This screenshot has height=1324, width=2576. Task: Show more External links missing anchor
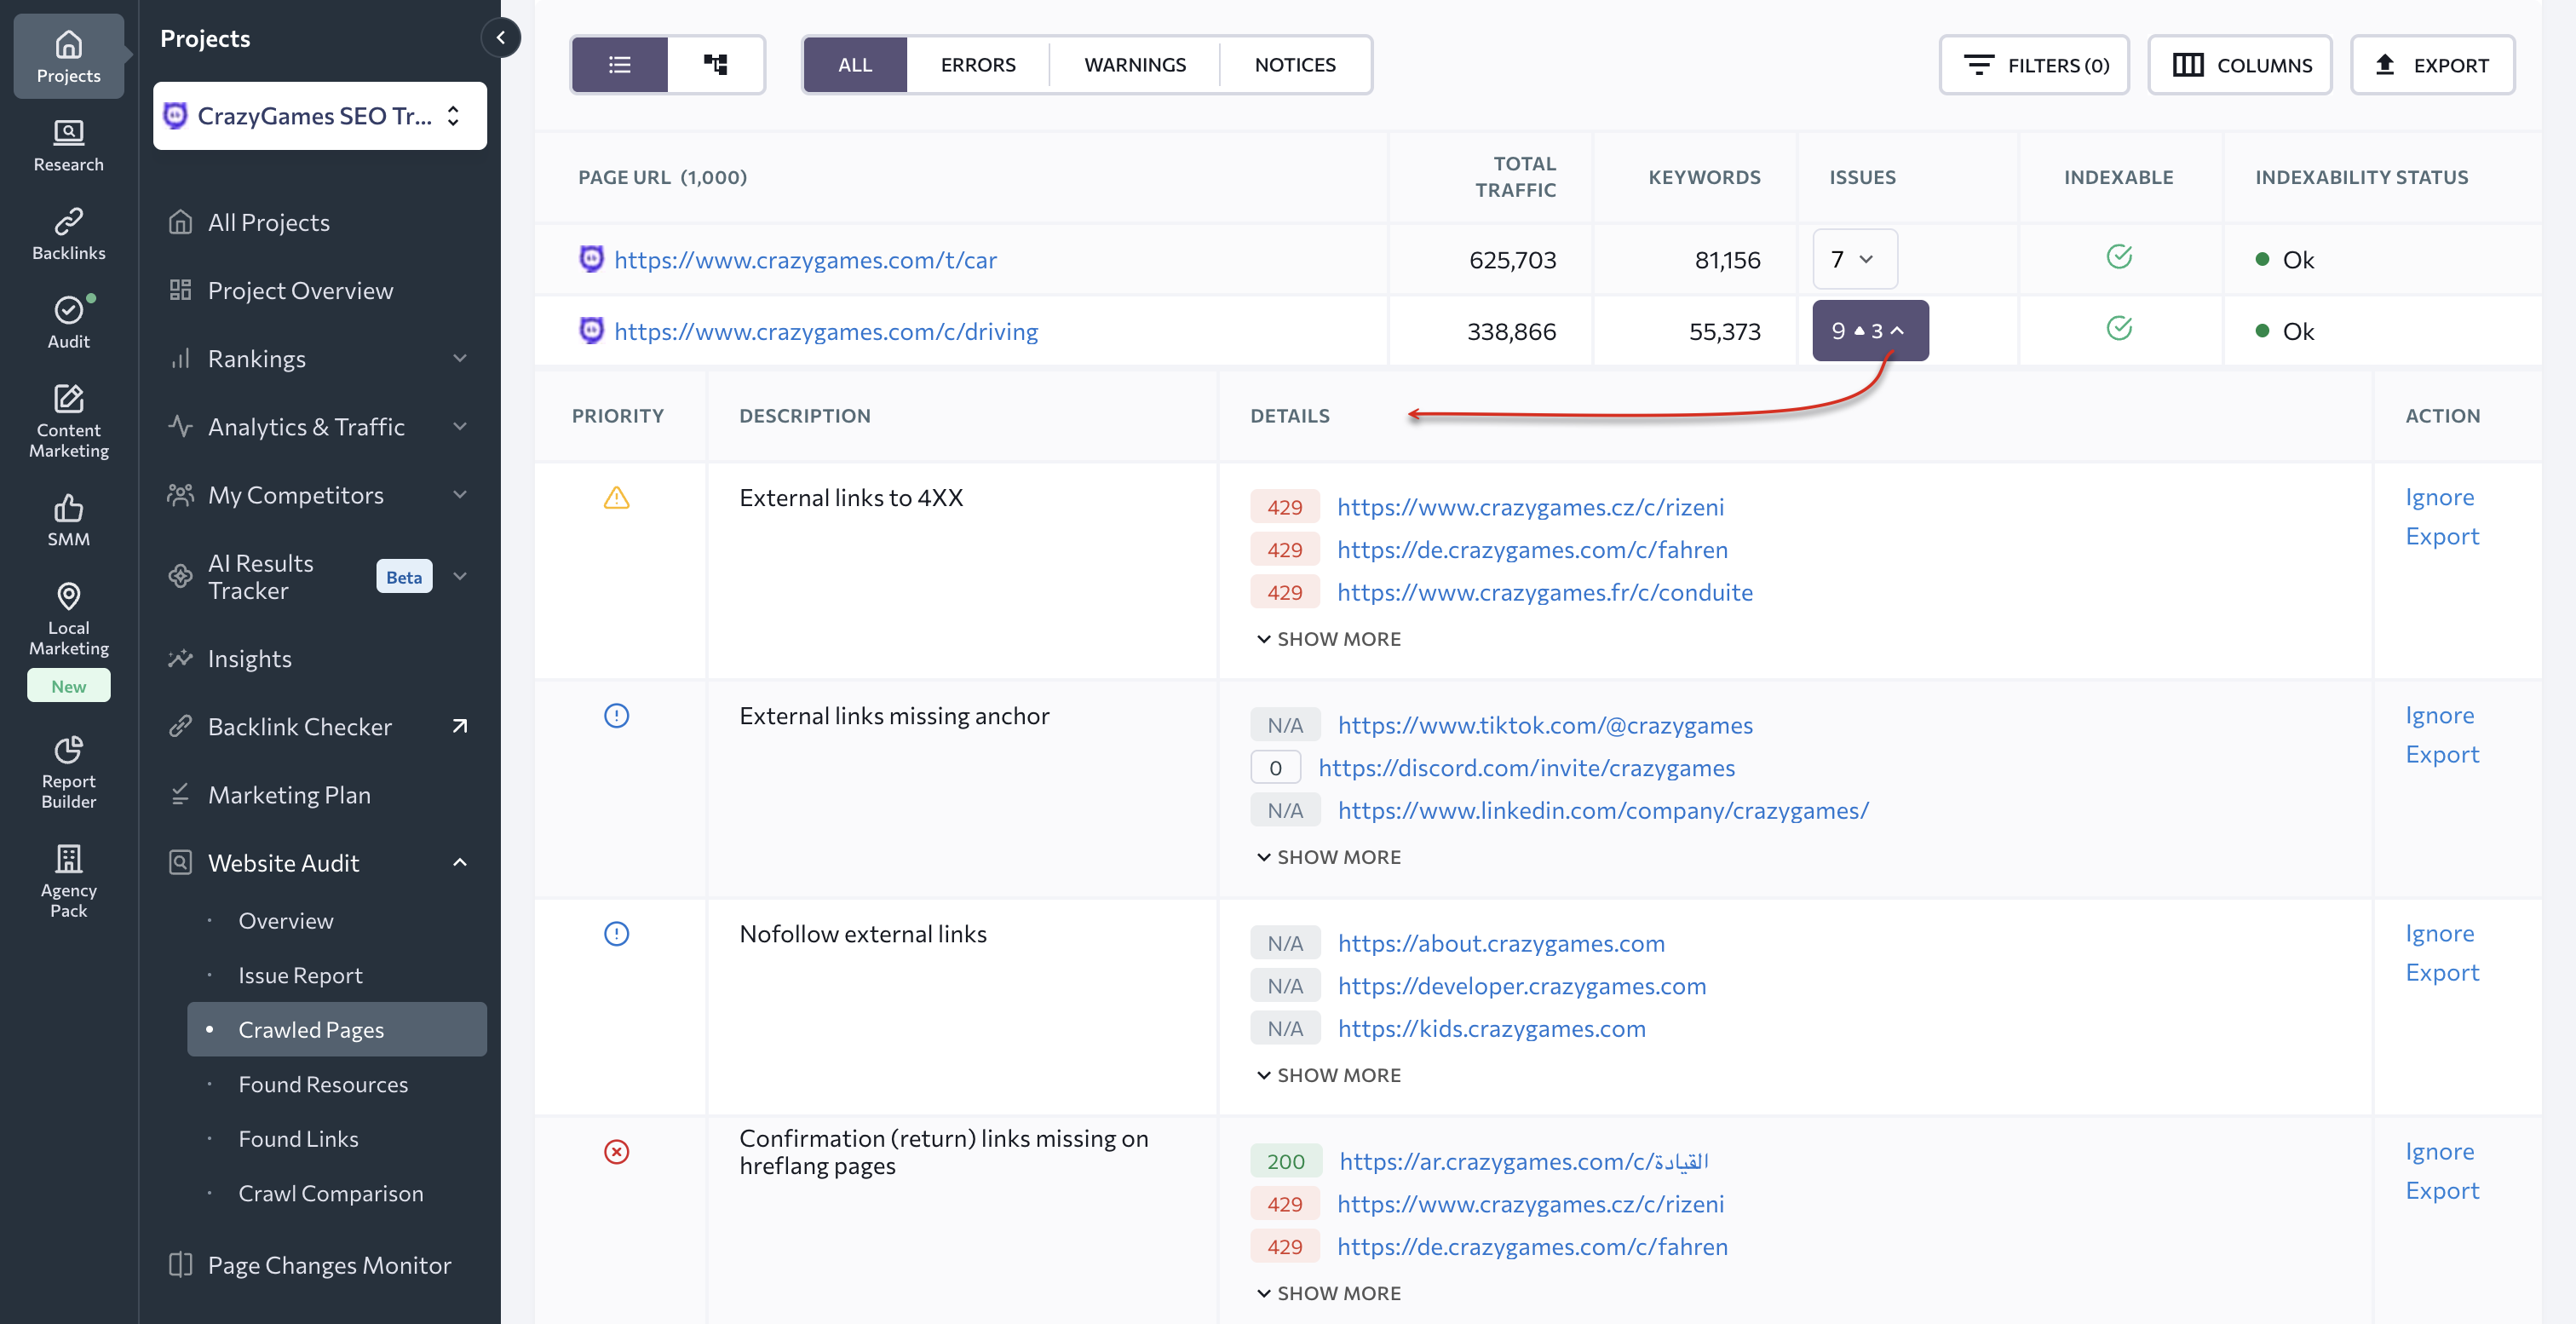tap(1329, 857)
